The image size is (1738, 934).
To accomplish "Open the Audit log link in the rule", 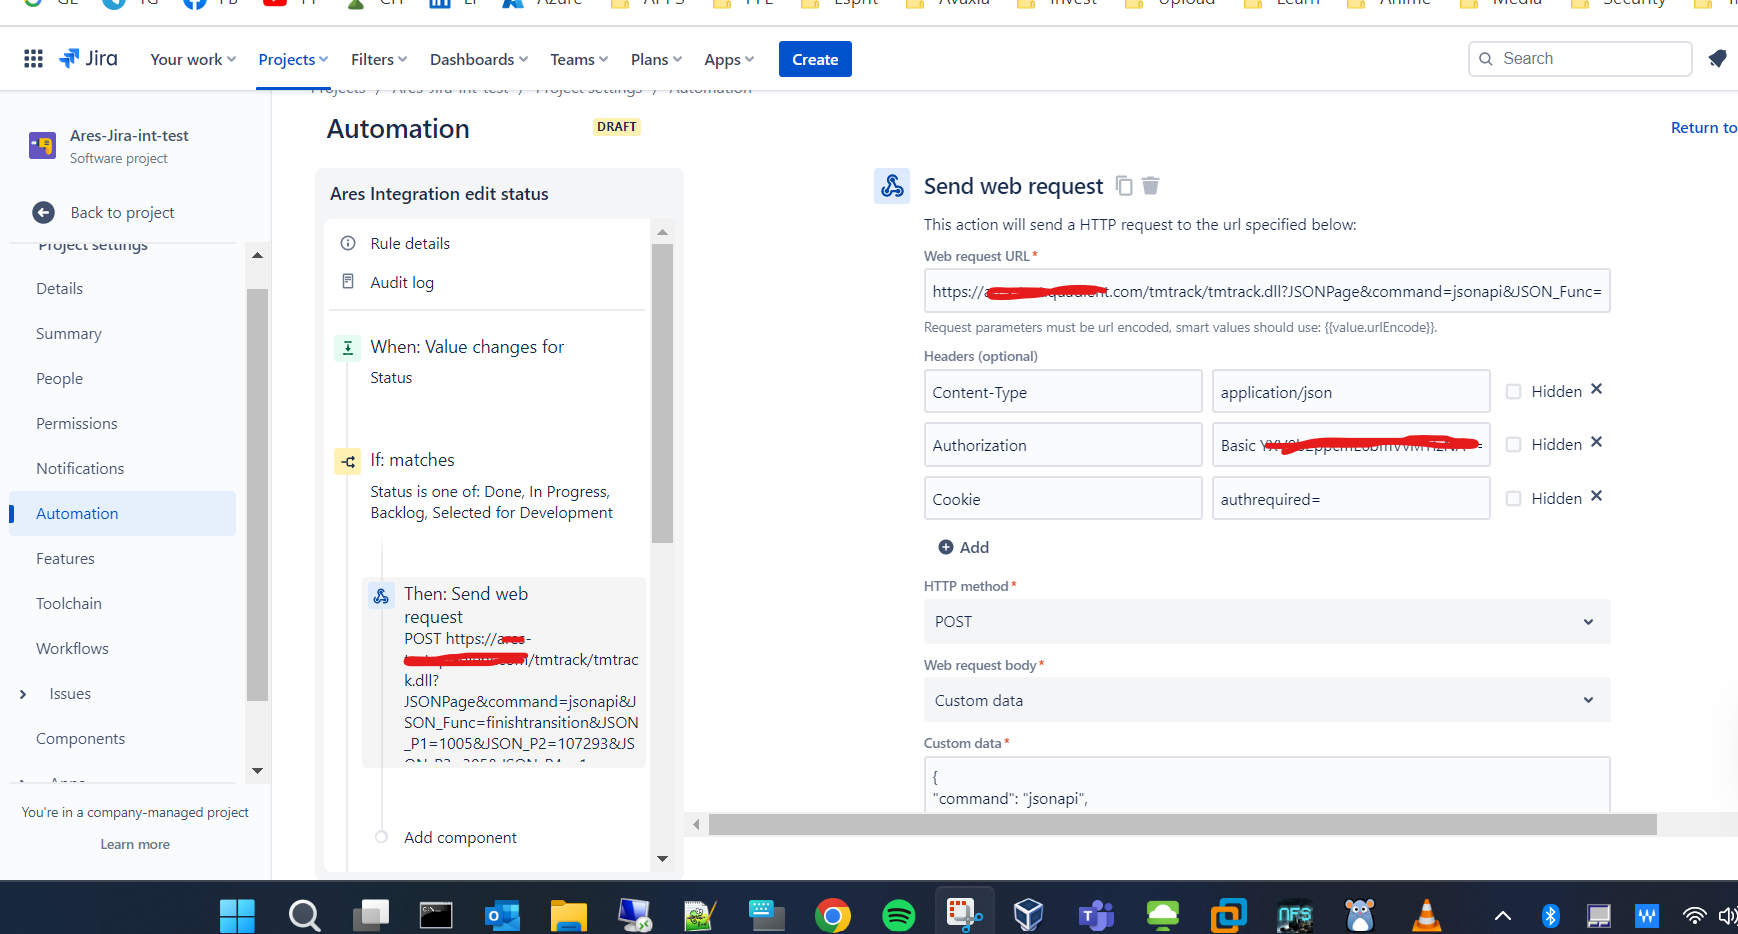I will tap(402, 283).
